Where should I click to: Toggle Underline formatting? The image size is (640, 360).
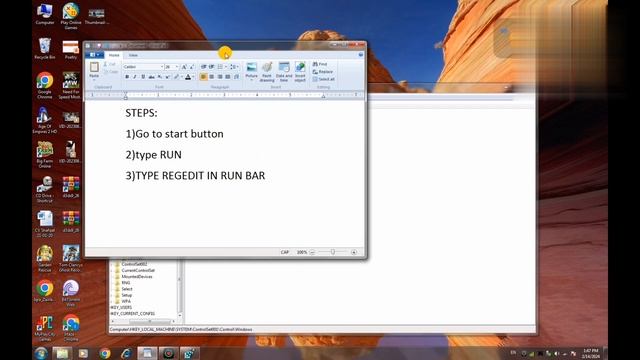click(143, 77)
